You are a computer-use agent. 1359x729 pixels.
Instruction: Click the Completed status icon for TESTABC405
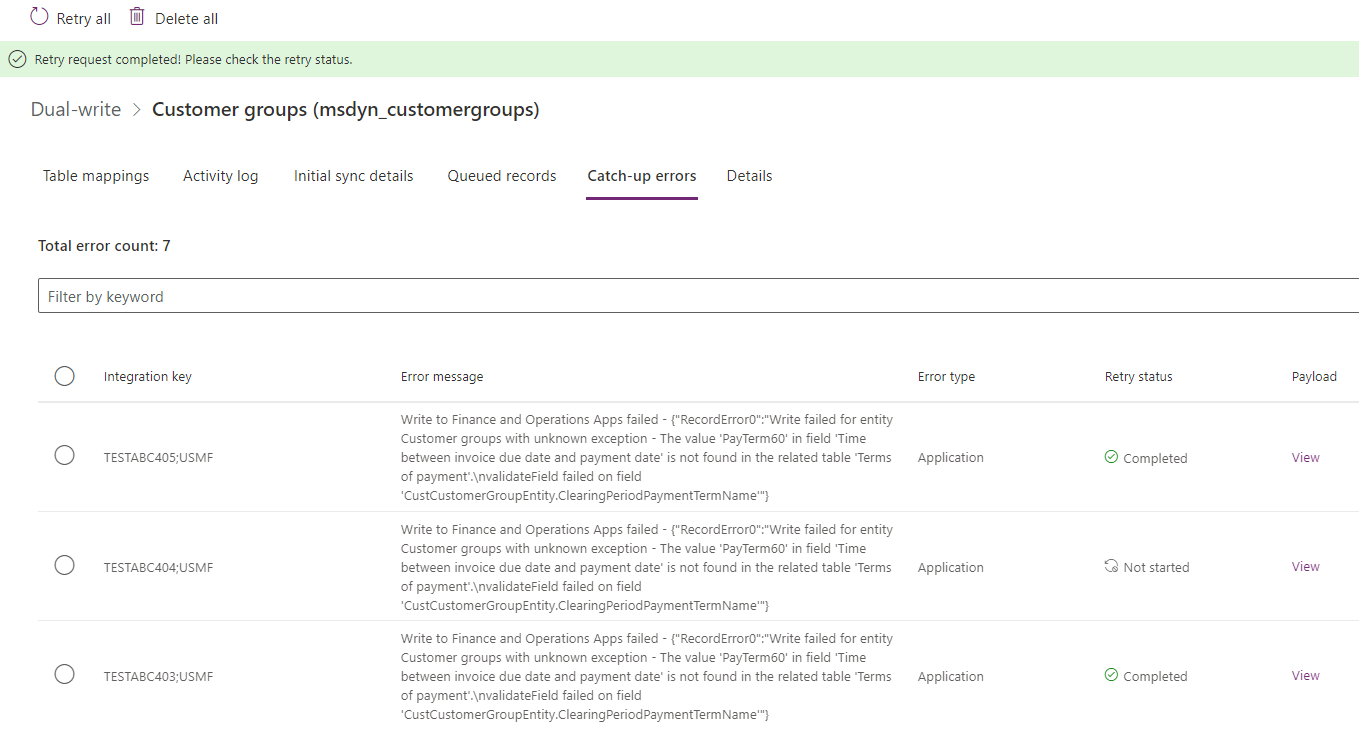(1111, 457)
